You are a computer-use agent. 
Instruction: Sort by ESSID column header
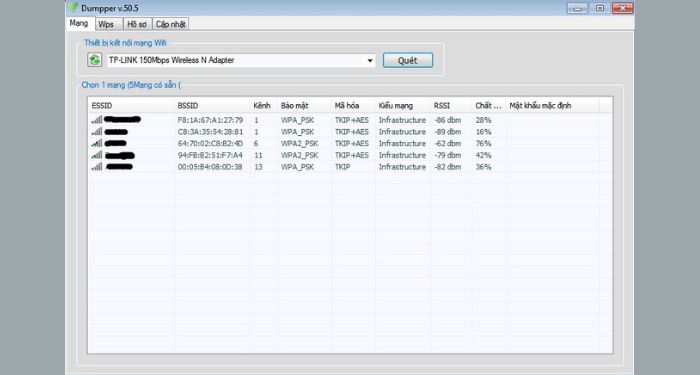click(x=131, y=105)
